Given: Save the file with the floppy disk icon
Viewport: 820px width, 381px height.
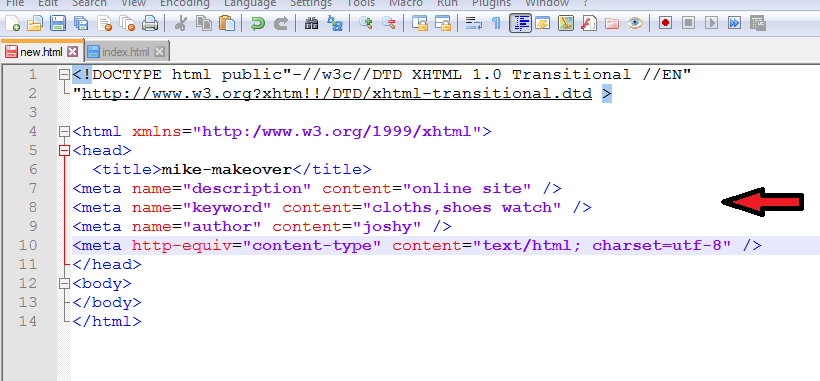Looking at the screenshot, I should point(58,24).
